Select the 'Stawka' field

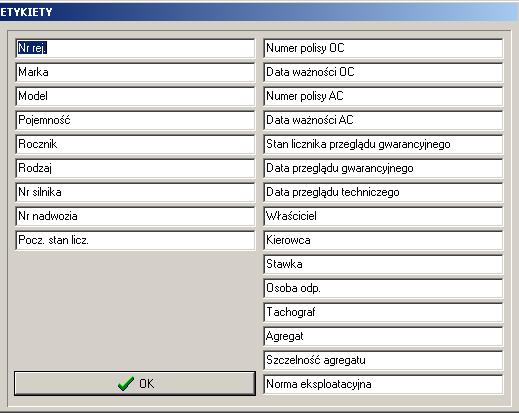[x=383, y=264]
